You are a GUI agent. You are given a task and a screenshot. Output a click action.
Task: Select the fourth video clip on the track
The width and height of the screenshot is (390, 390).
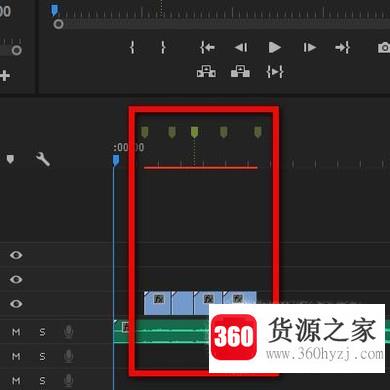(240, 298)
